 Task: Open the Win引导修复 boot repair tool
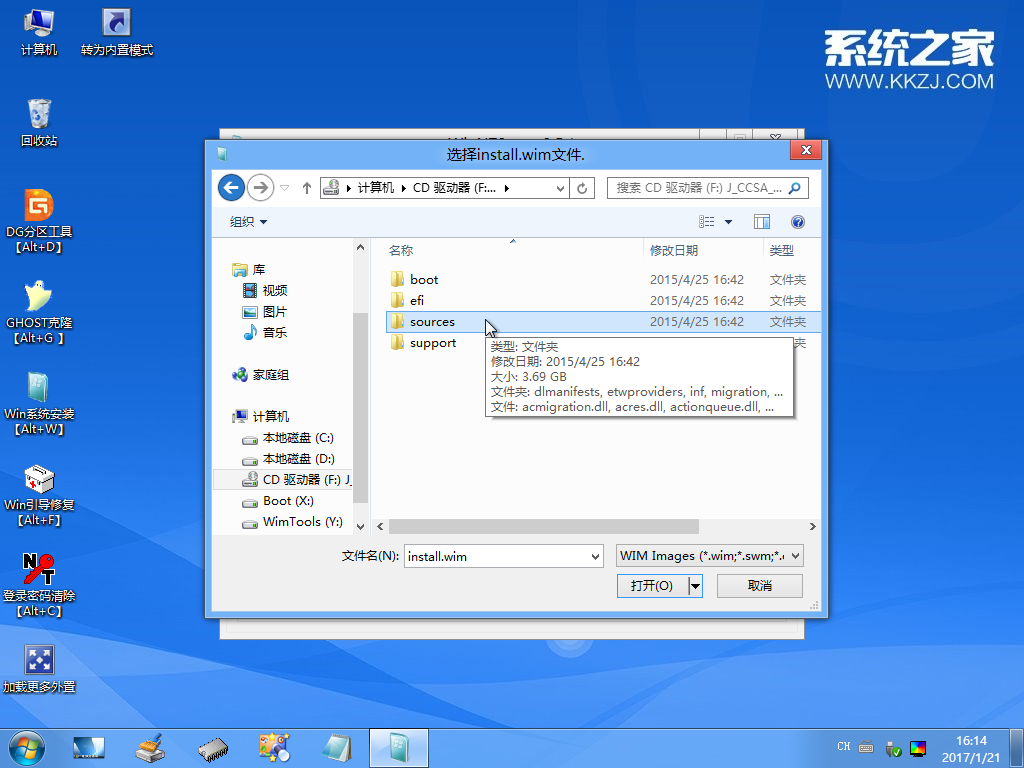(39, 488)
